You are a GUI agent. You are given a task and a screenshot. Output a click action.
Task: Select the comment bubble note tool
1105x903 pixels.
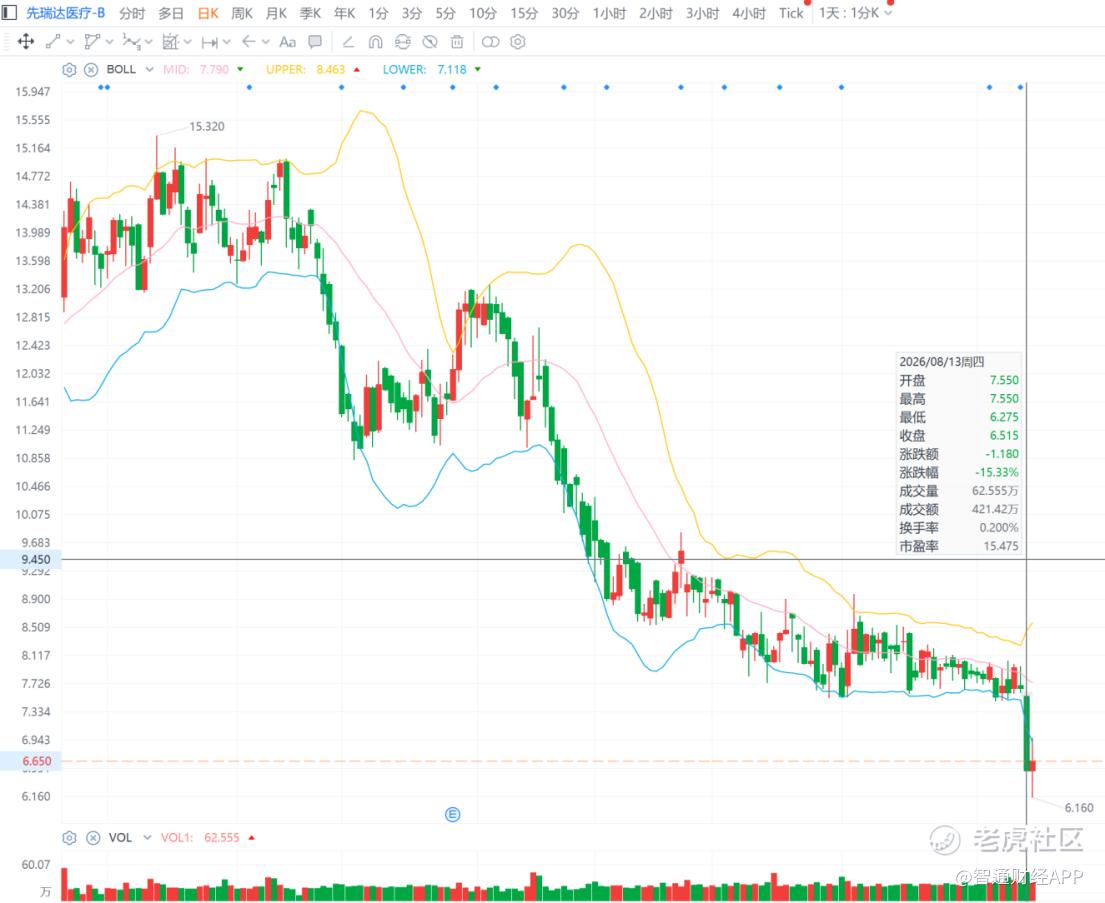(x=315, y=42)
